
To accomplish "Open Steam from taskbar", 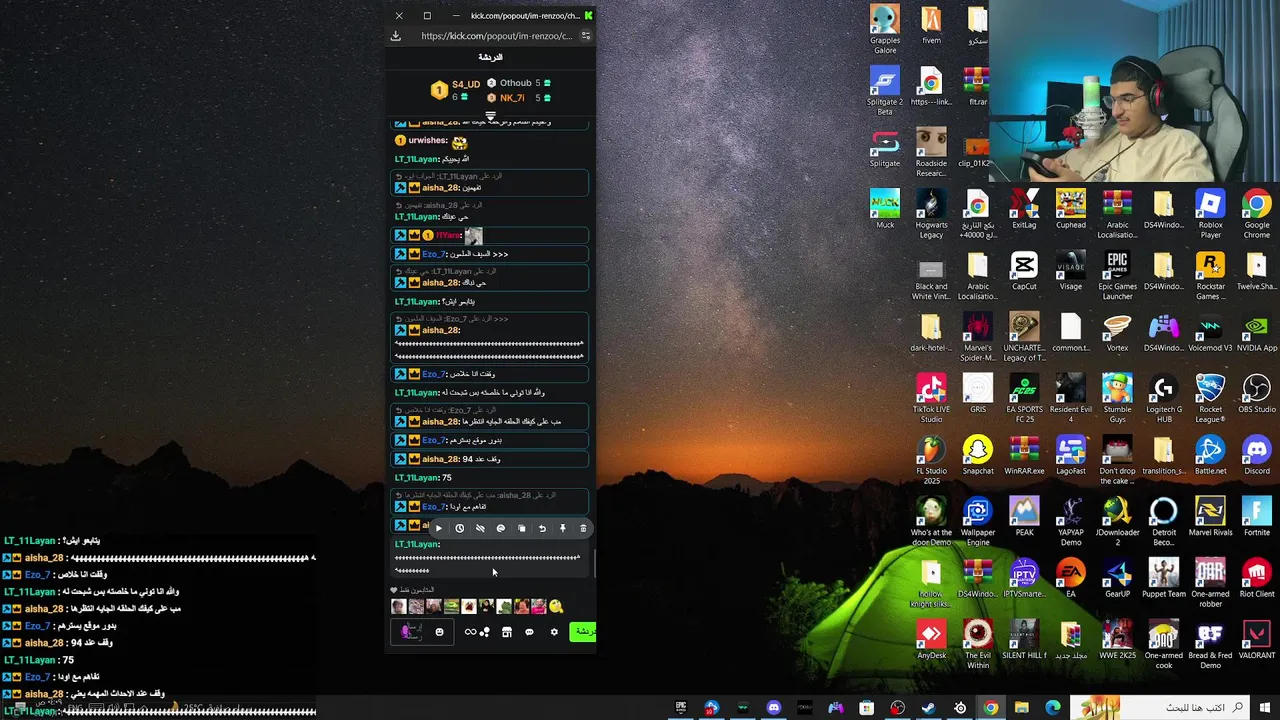I will [x=928, y=708].
